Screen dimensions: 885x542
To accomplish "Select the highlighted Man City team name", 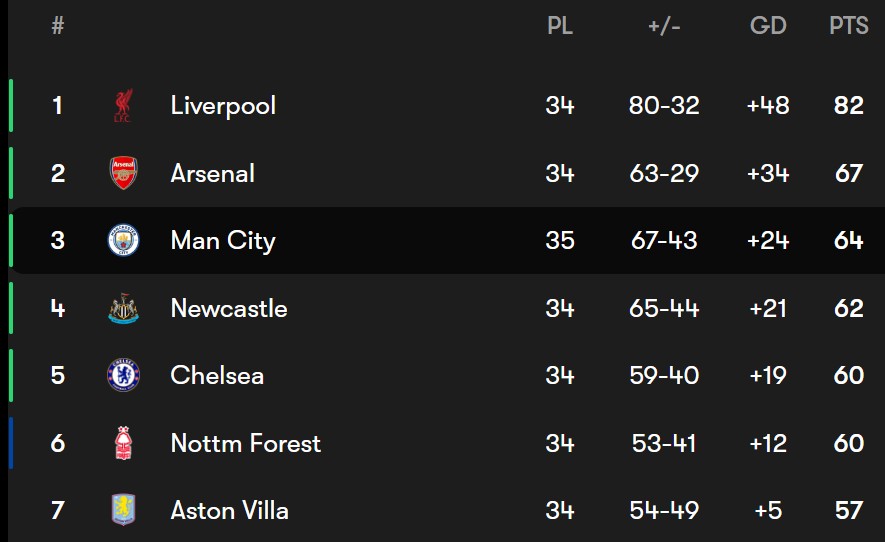I will coord(223,241).
